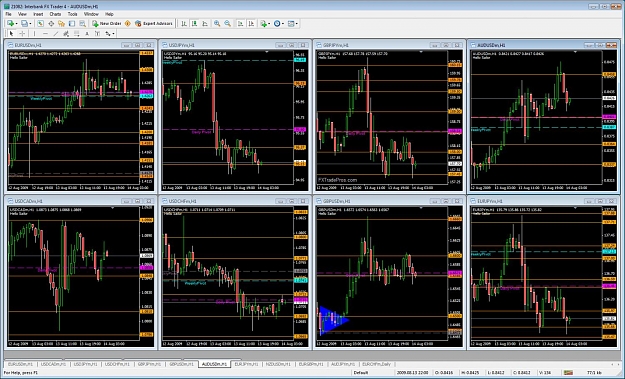Open the Terminal window icon
Viewport: 625px width, 379px height.
coord(72,24)
